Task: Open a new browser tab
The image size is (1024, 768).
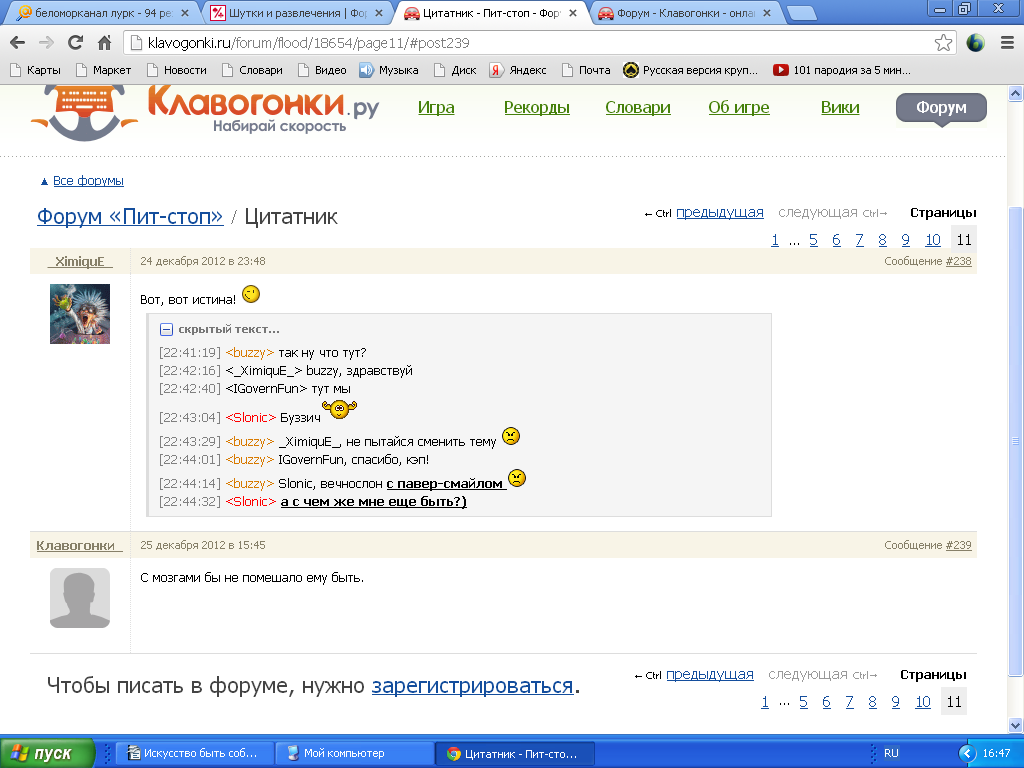Action: (x=801, y=13)
